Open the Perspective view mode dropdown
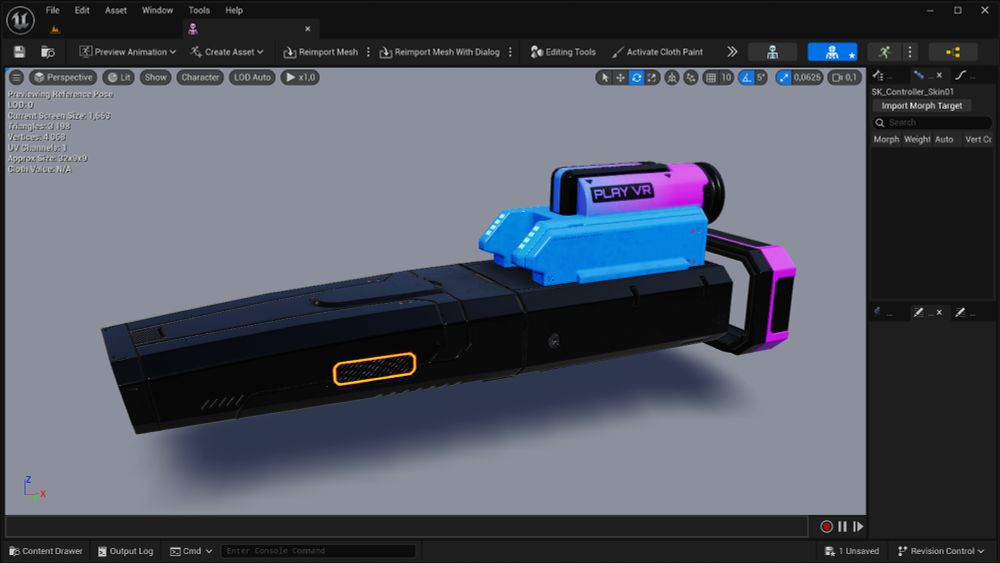 tap(63, 77)
